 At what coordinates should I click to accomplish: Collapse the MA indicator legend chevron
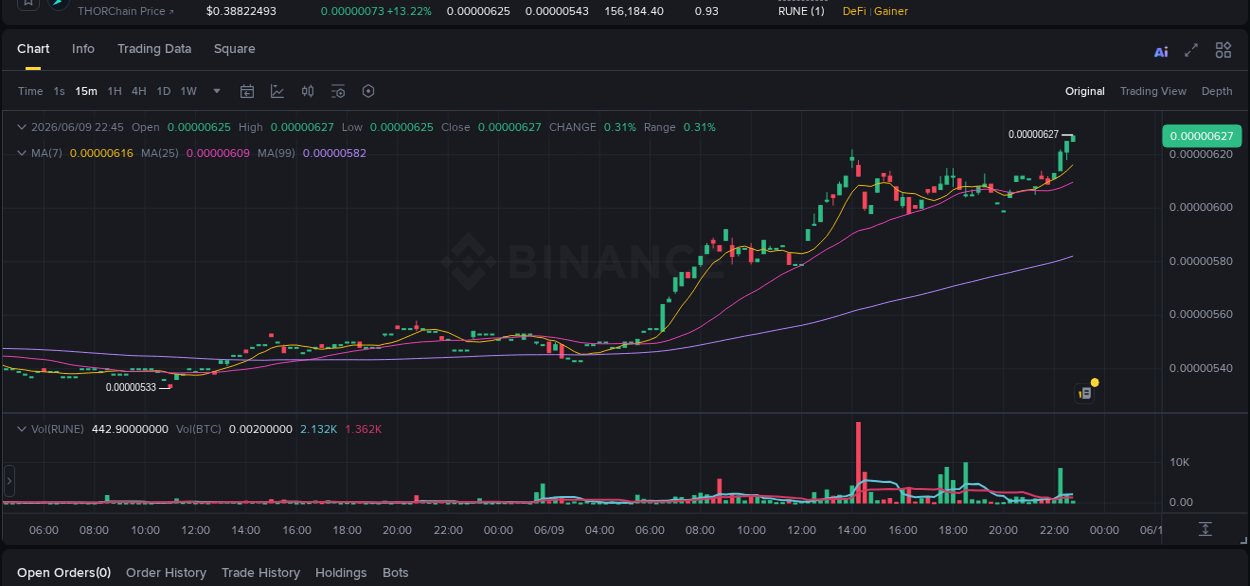pyautogui.click(x=22, y=153)
